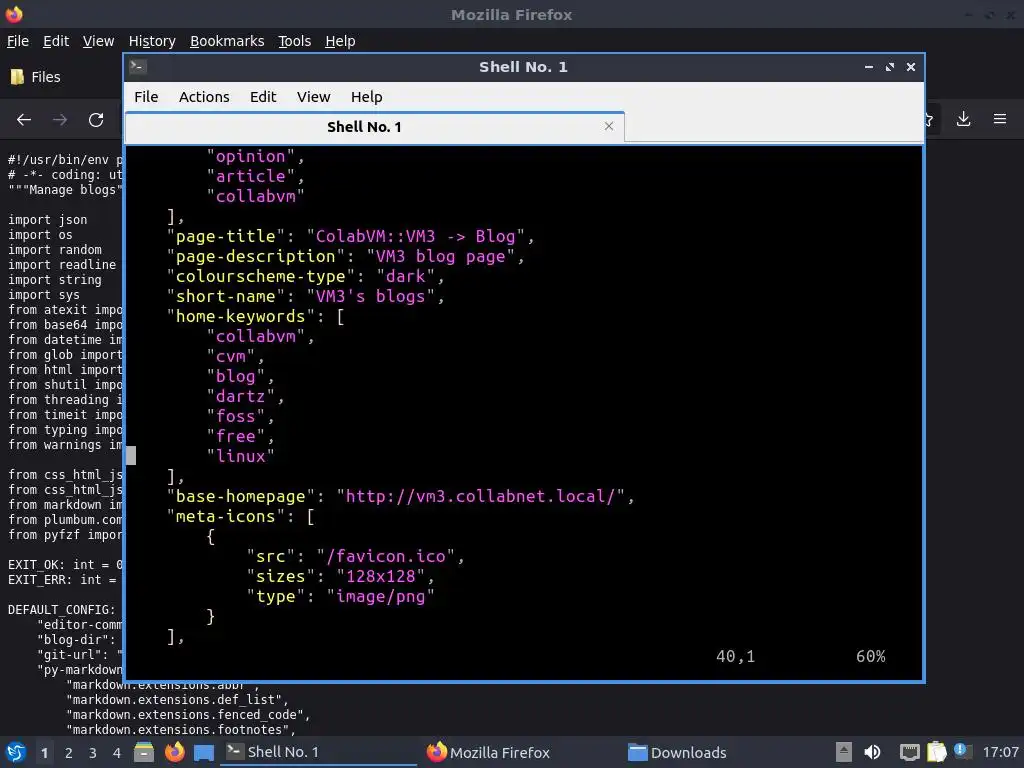Open Firefox's History menu
Screen dimensions: 1024x768
(152, 41)
